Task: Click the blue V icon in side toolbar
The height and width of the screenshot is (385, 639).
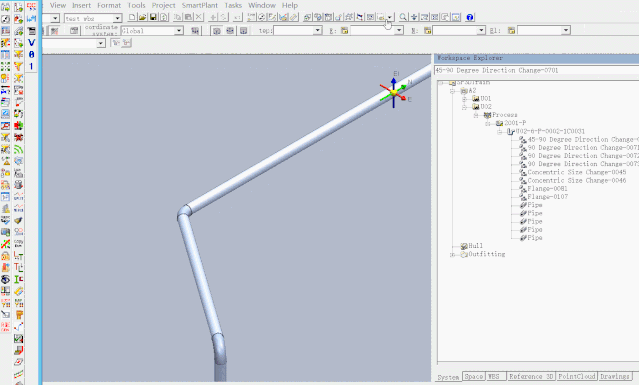Action: [31, 42]
